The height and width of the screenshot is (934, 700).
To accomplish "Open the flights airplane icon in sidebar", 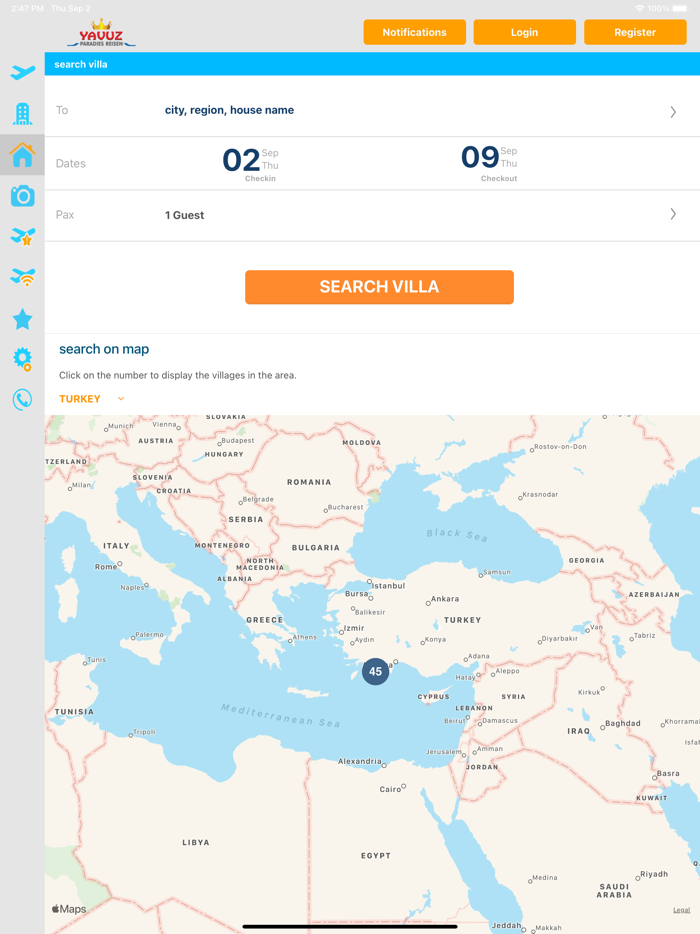I will point(23,72).
